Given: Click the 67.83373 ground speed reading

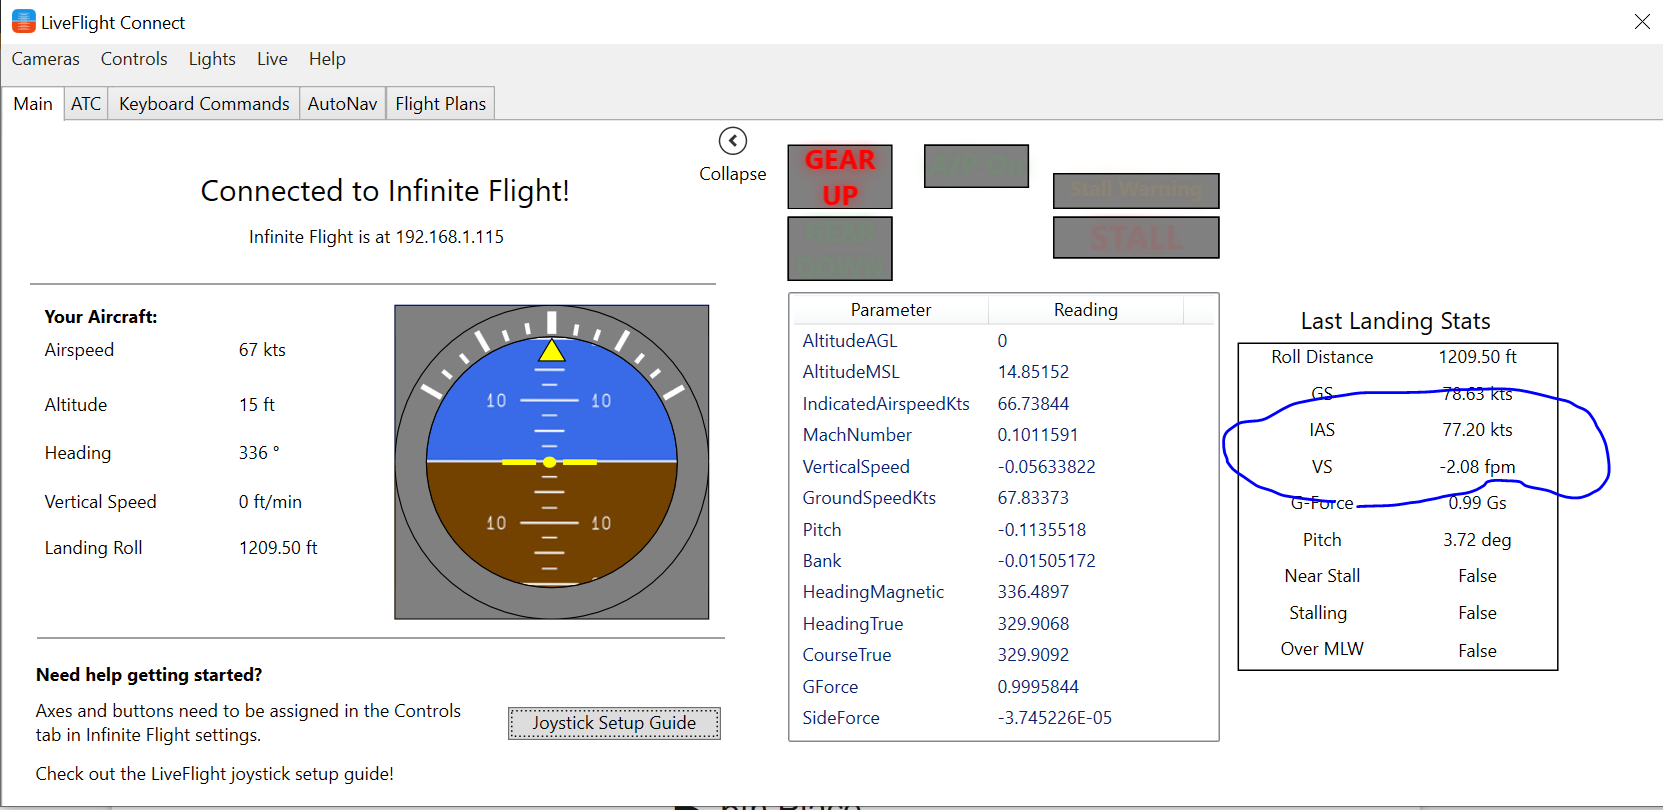Looking at the screenshot, I should [x=1033, y=498].
